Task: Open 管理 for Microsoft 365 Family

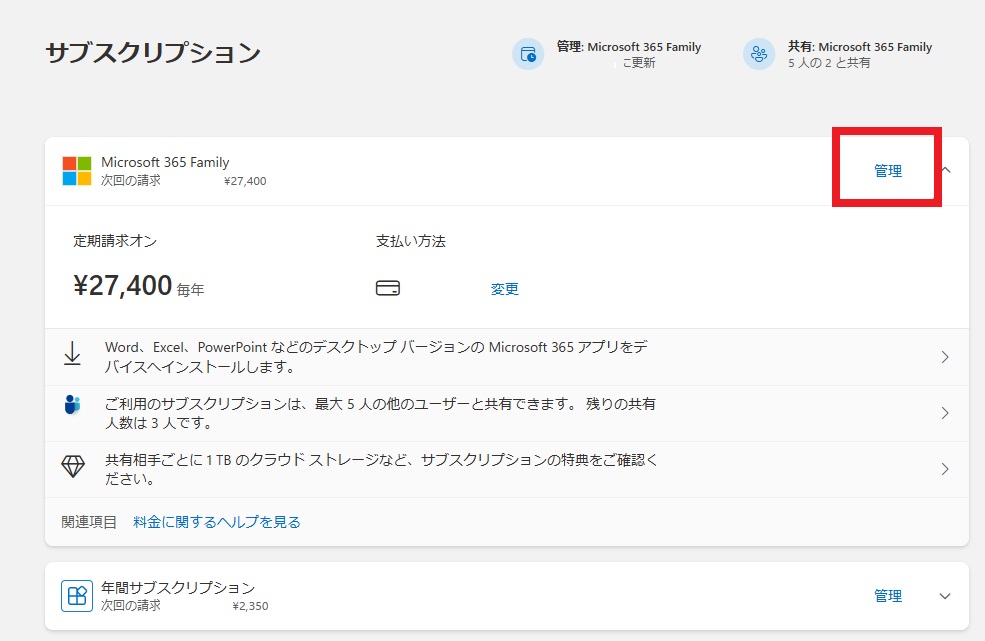Action: pyautogui.click(x=888, y=171)
